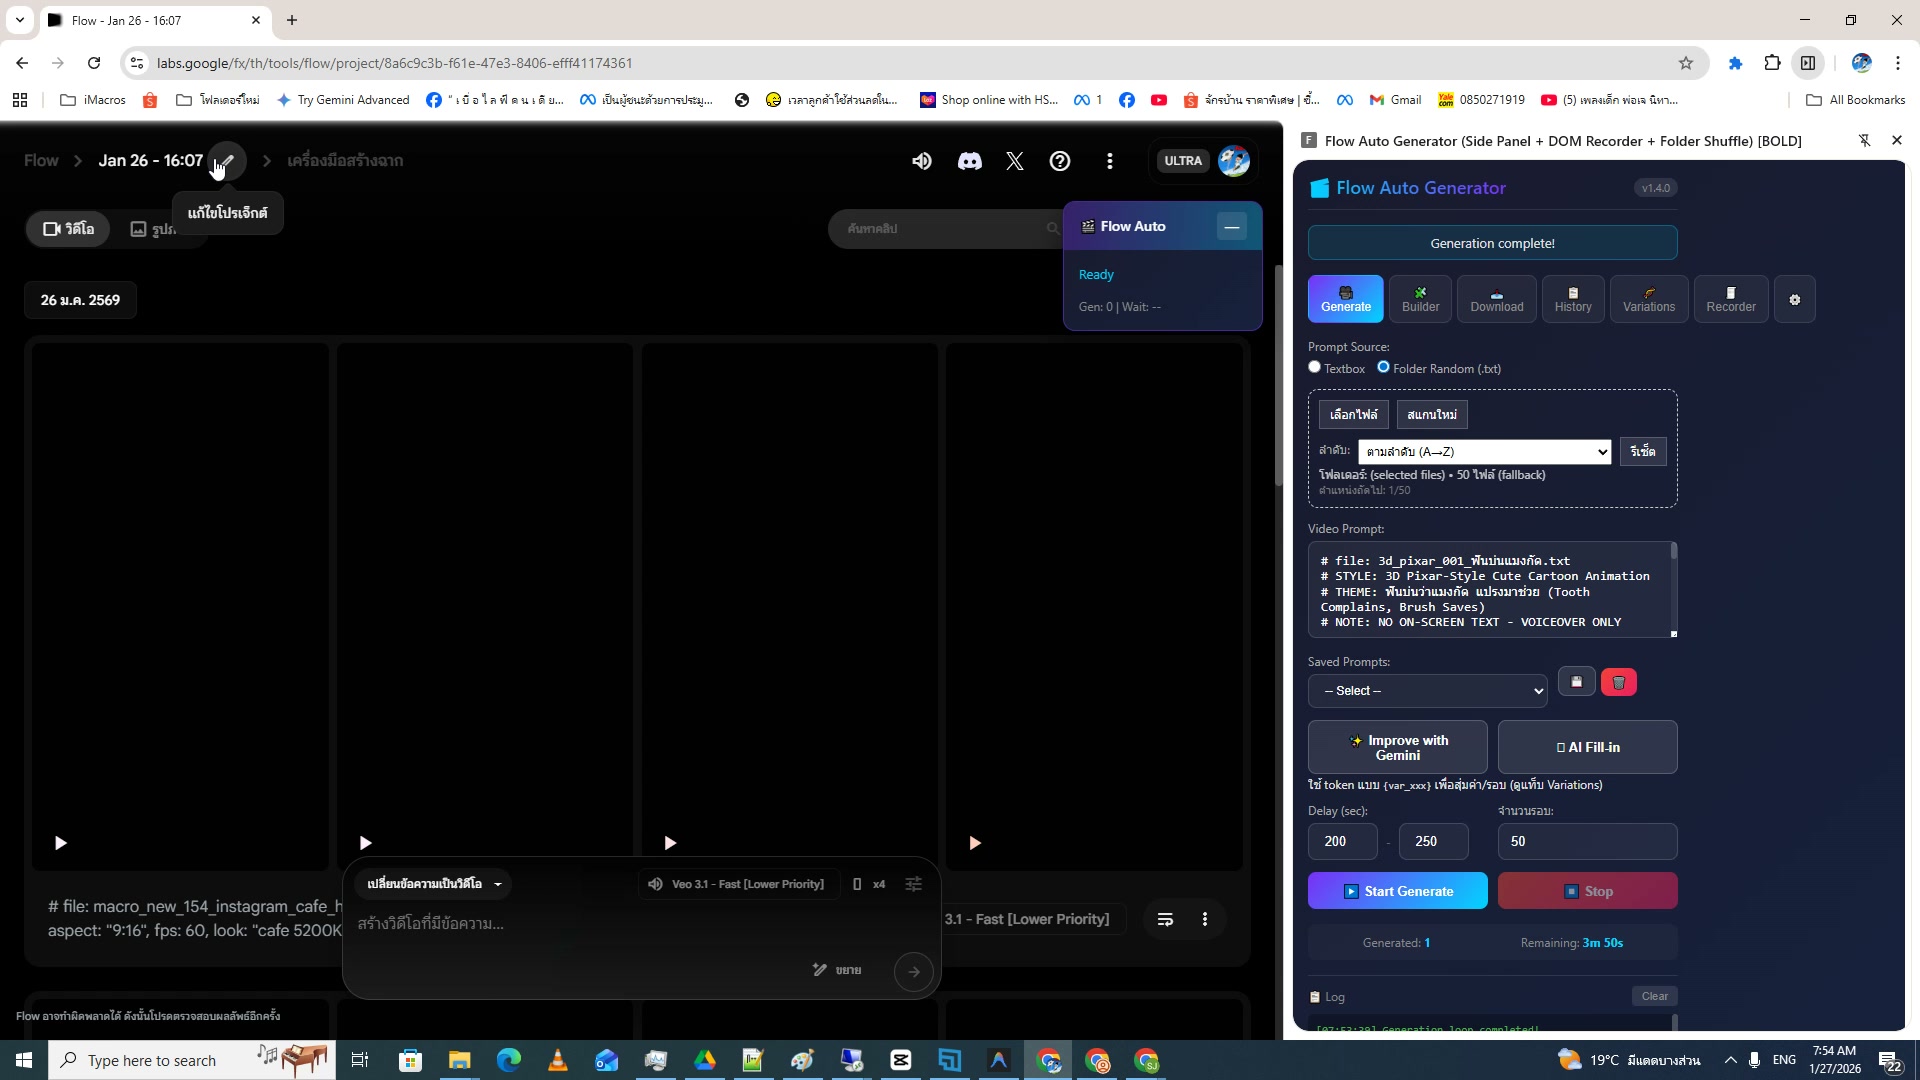
Task: Click the pencil edit project icon
Action: [227, 161]
